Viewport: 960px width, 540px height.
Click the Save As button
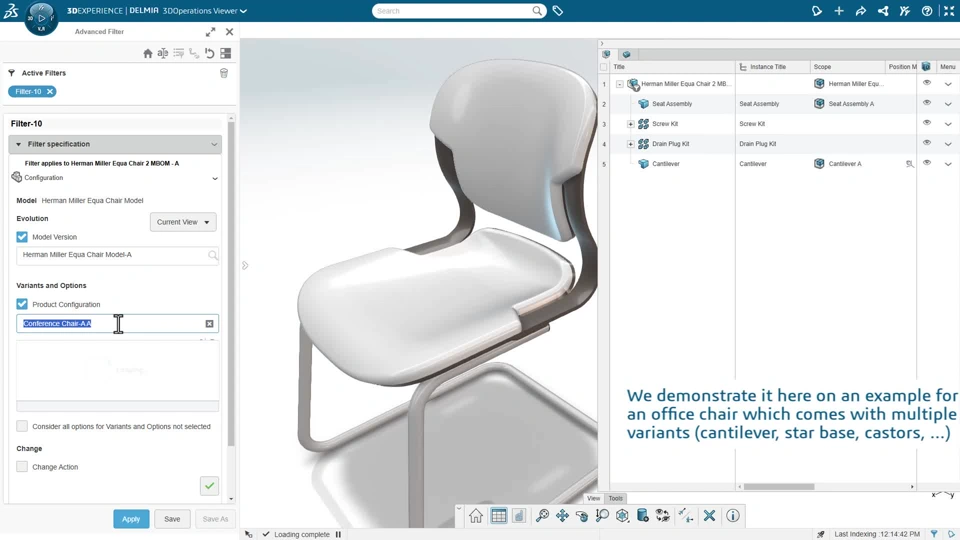tap(215, 519)
